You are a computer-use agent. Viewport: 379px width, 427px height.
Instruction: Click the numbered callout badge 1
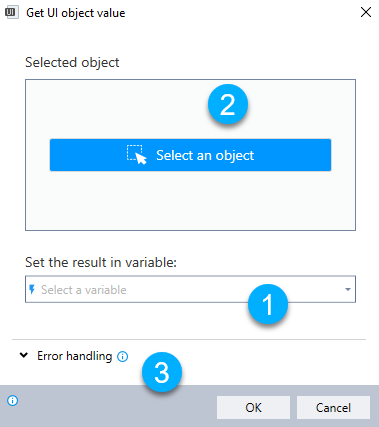point(268,304)
